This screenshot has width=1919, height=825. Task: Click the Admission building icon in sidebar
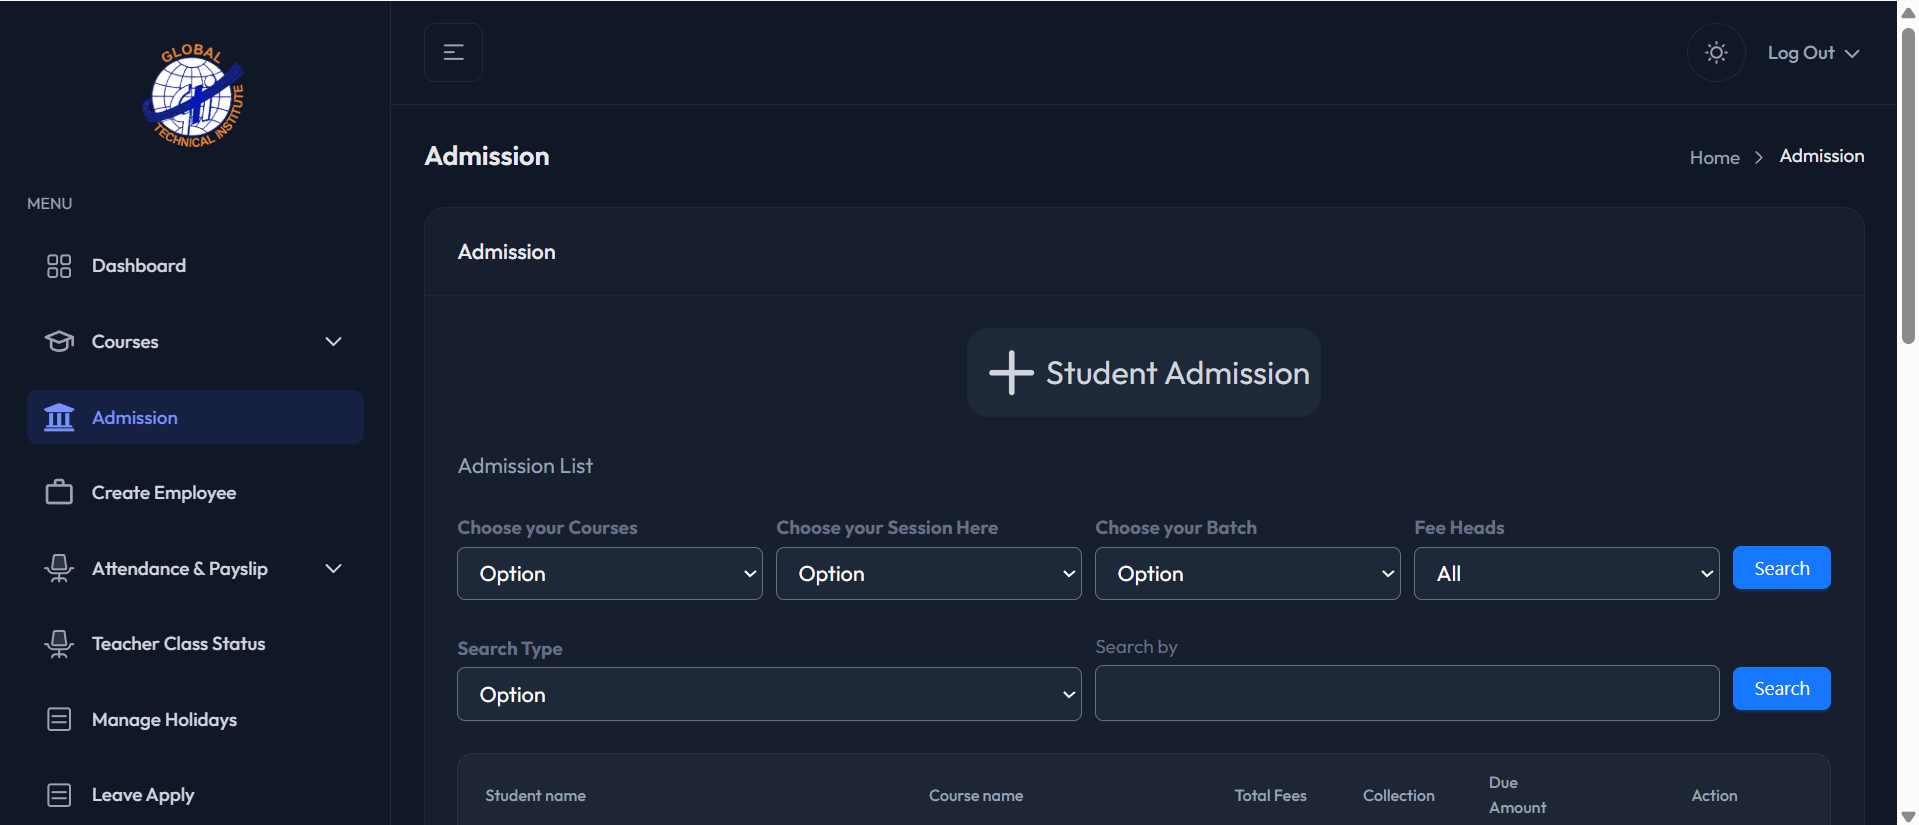point(59,418)
